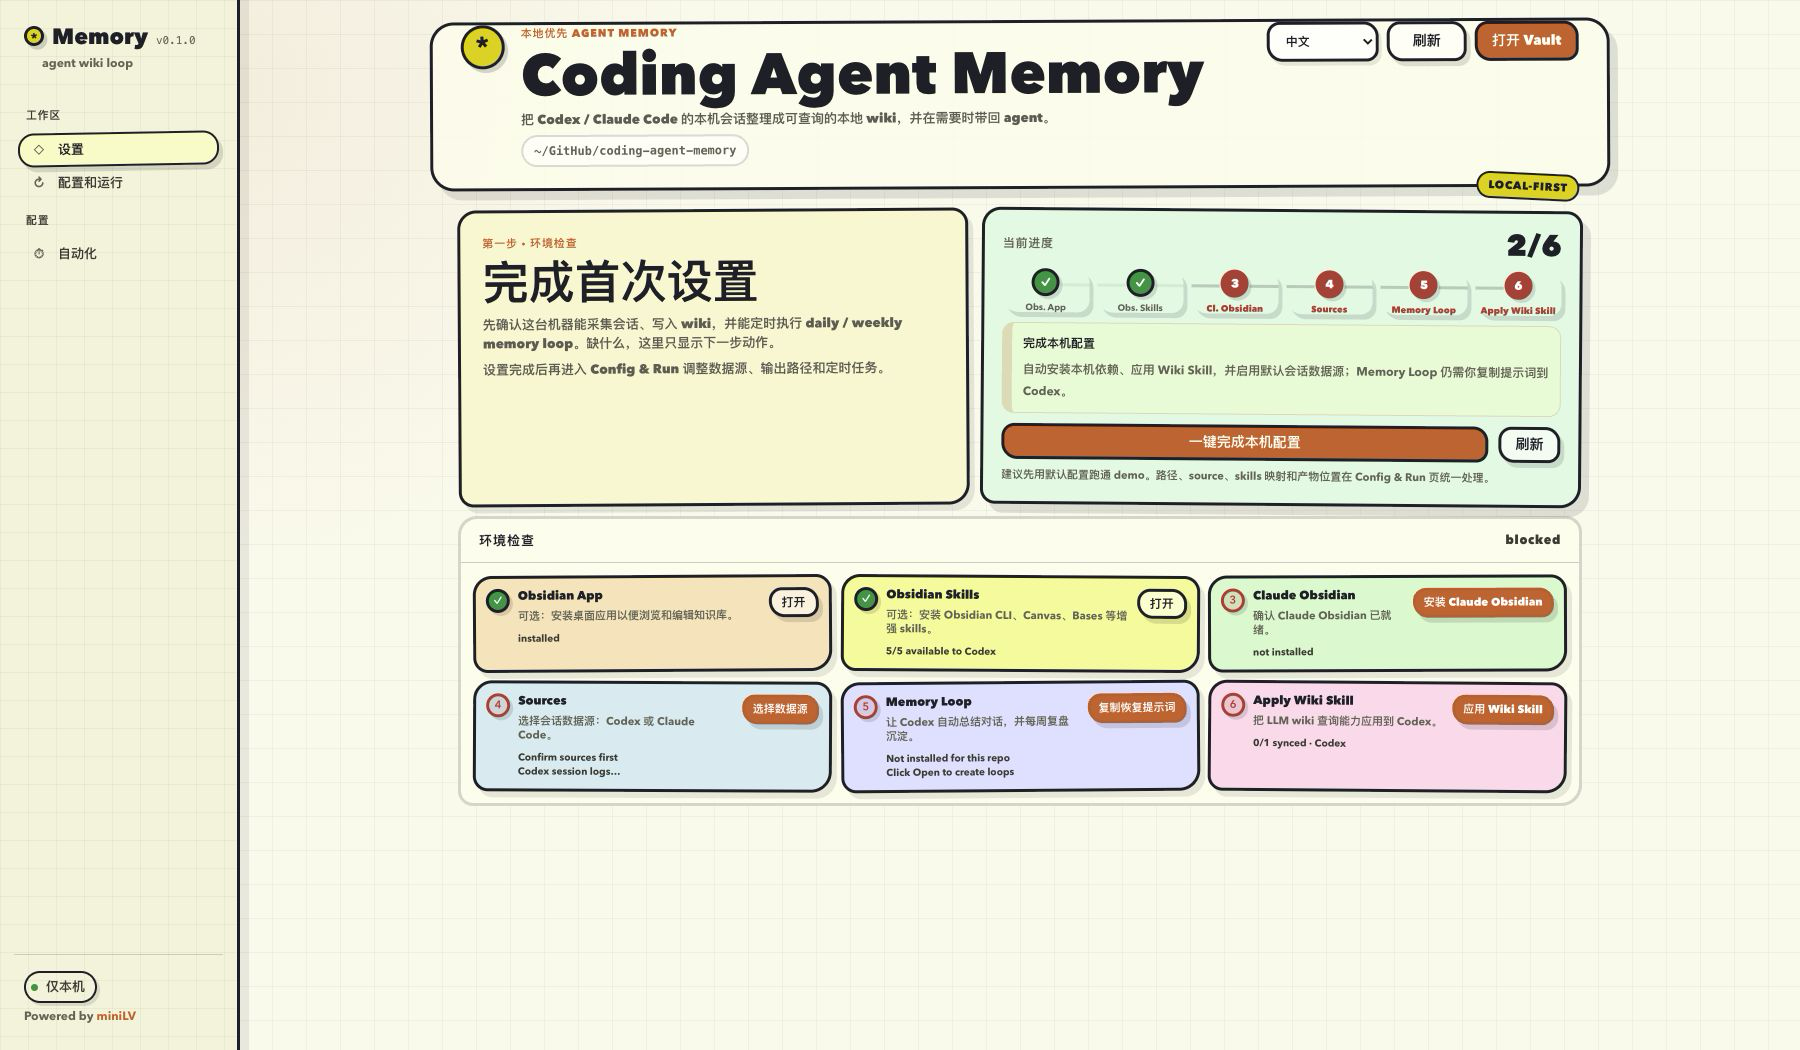Viewport: 1800px width, 1050px height.
Task: Click the yellow asterisk badge in header
Action: coord(482,45)
